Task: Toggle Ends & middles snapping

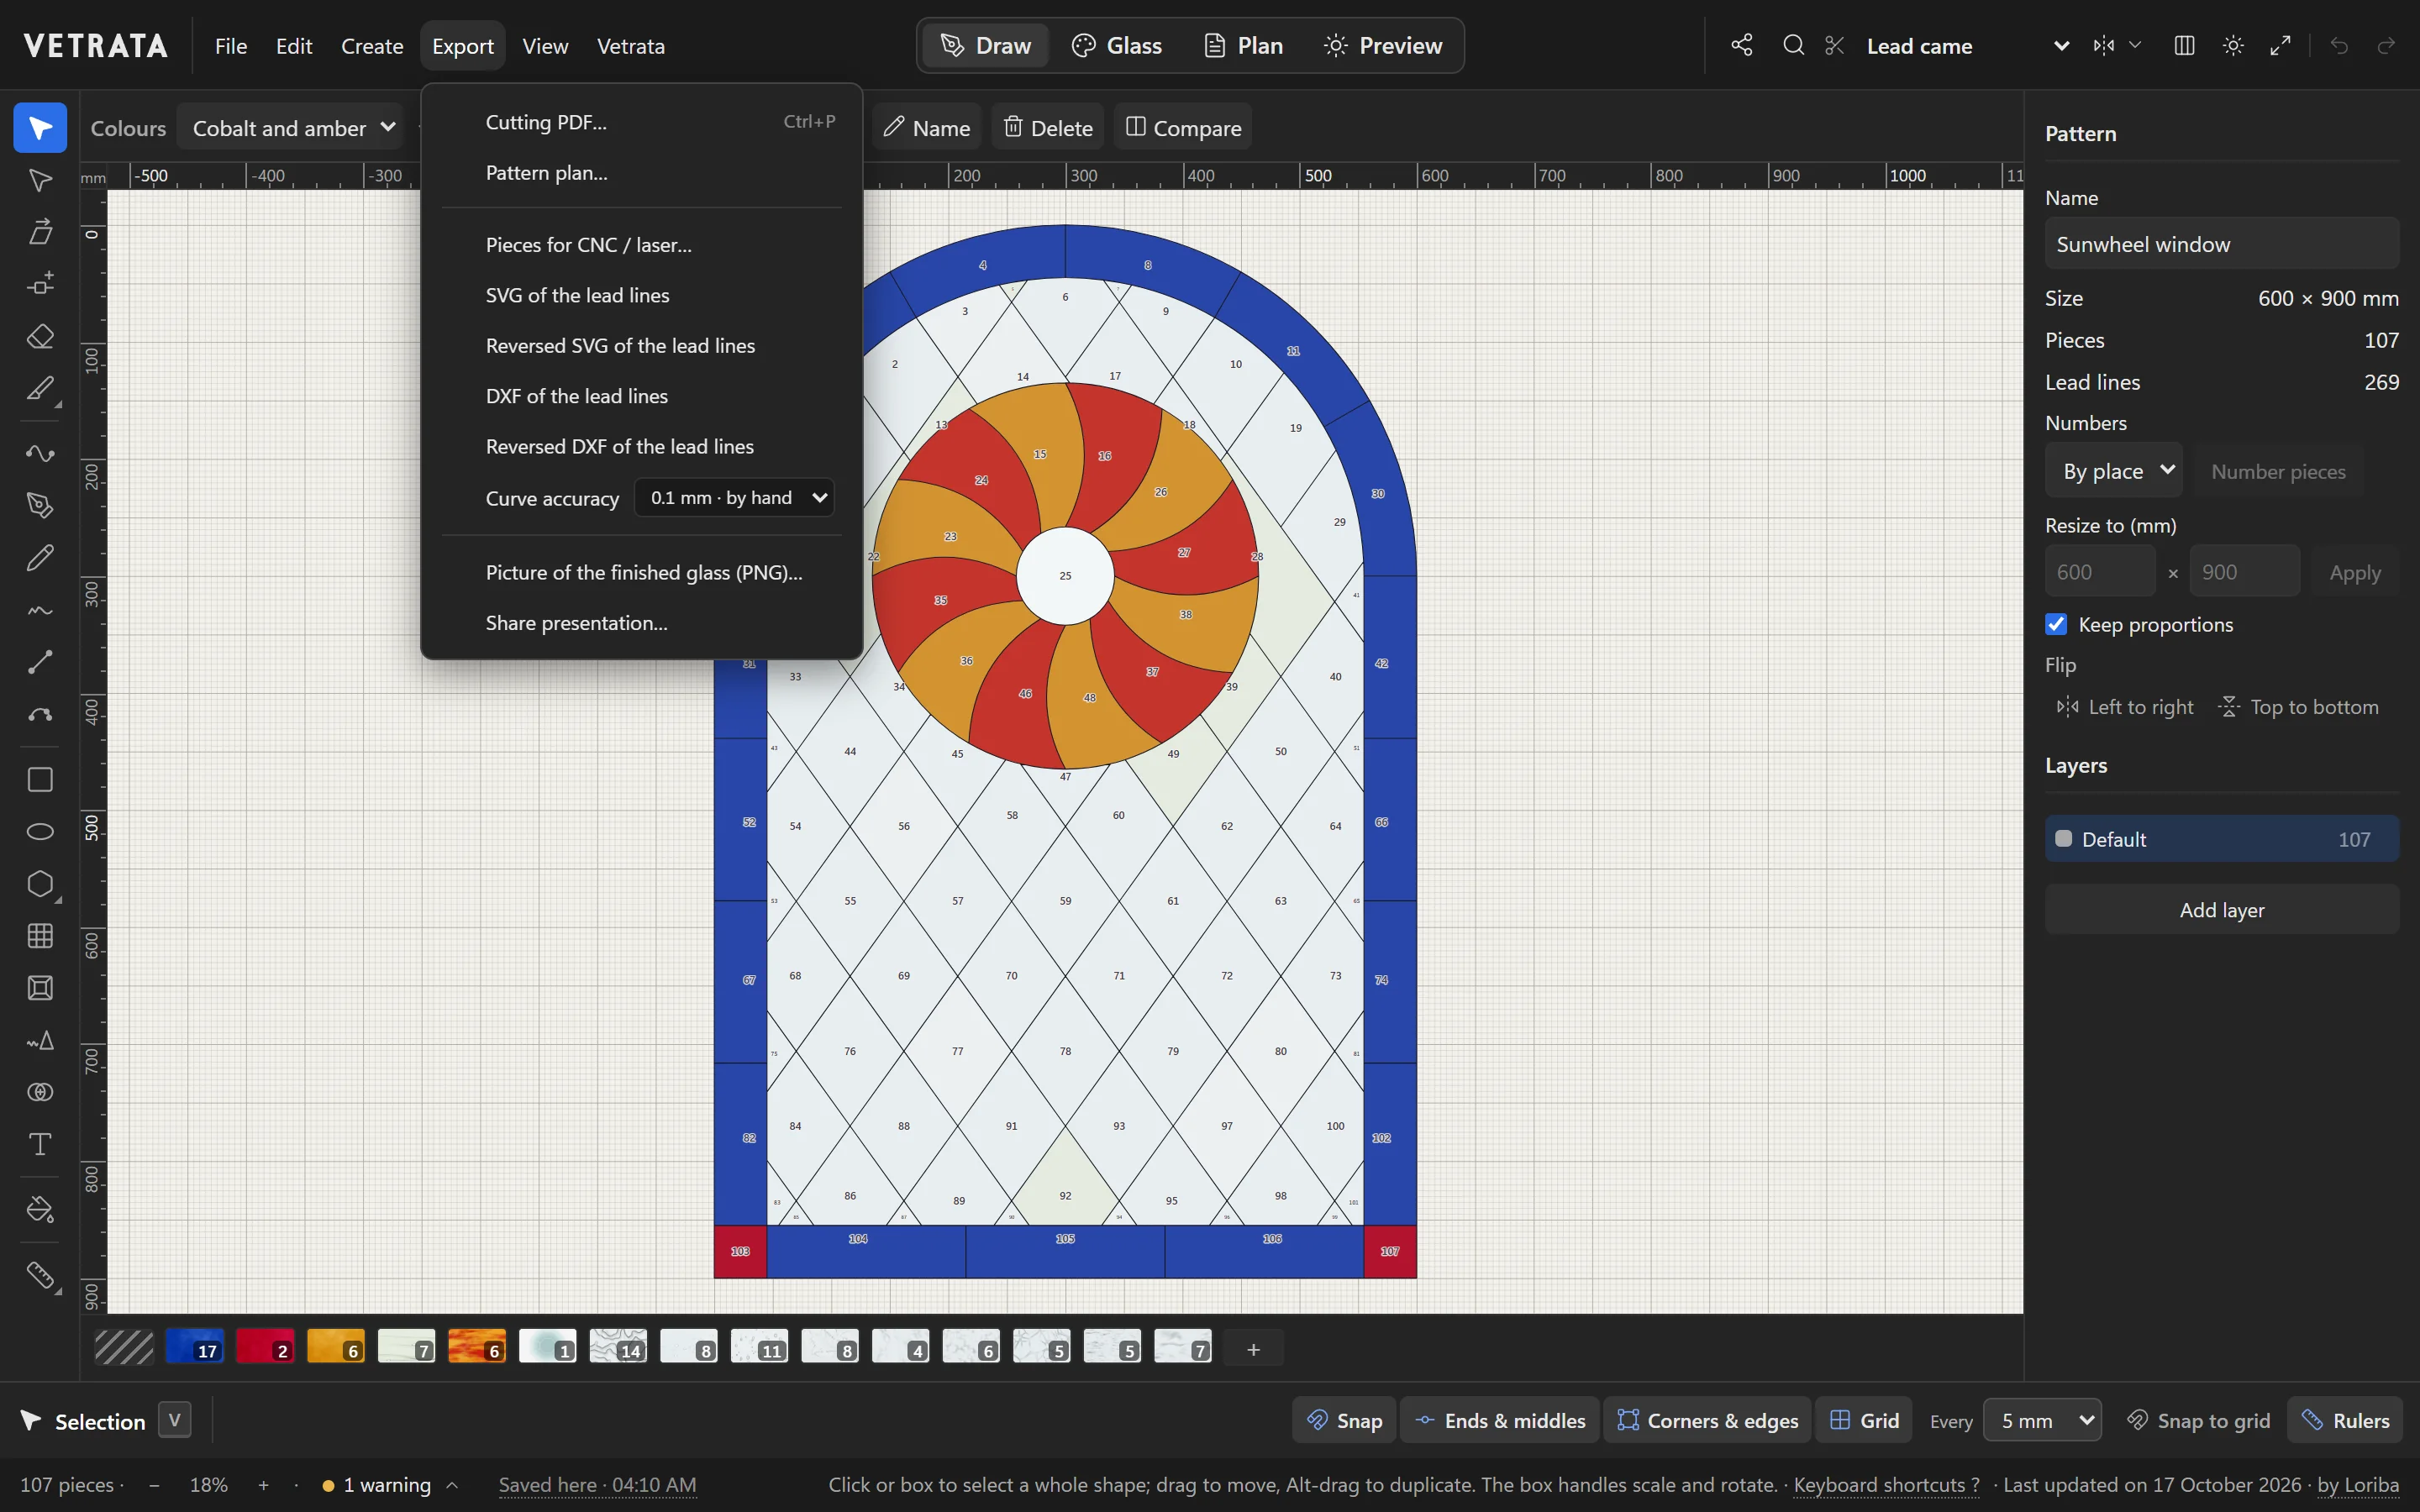Action: pos(1500,1420)
